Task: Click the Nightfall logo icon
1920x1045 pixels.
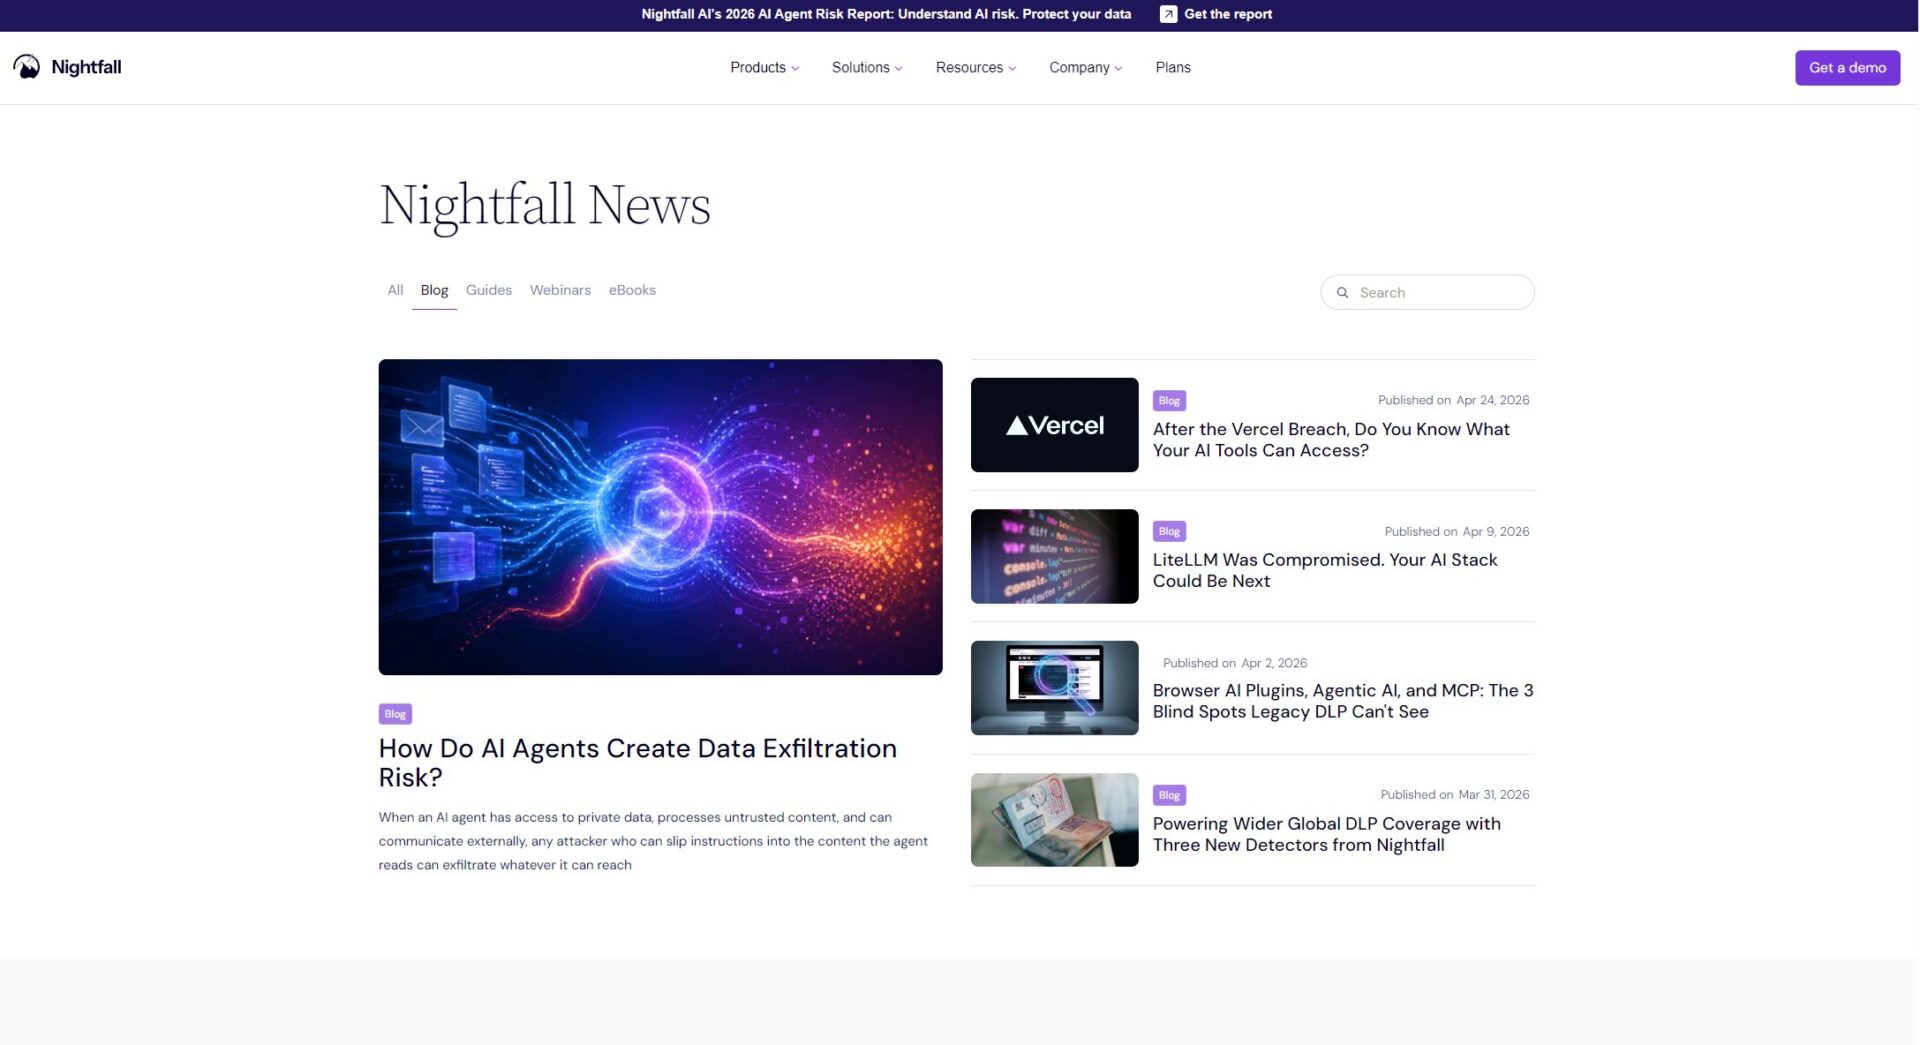Action: (27, 67)
